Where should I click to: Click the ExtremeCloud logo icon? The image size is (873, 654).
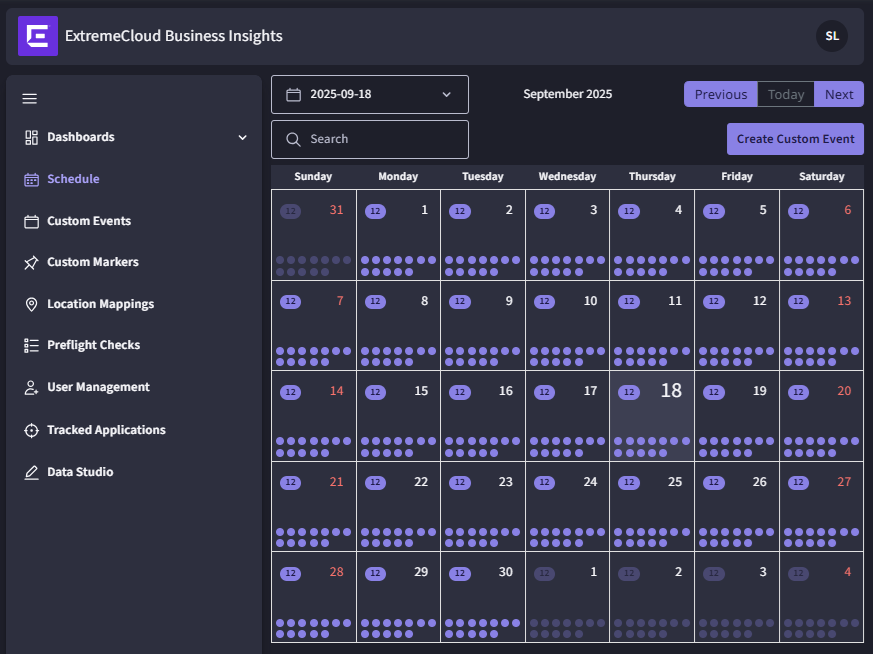38,36
